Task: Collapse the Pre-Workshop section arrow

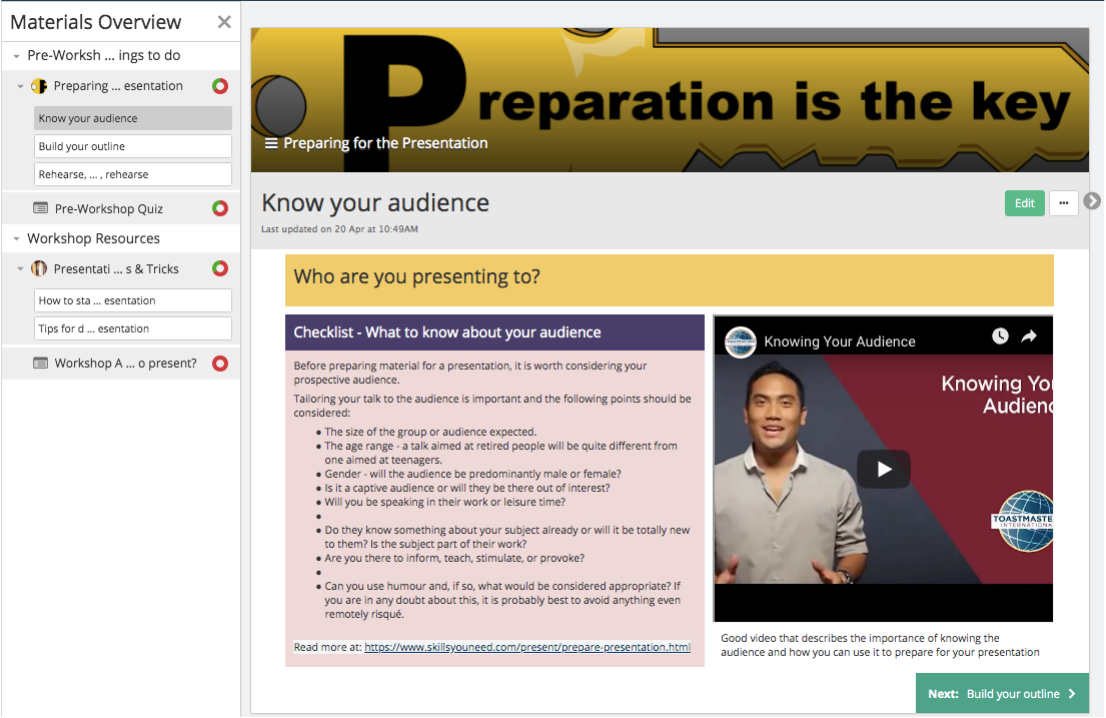Action: (16, 56)
